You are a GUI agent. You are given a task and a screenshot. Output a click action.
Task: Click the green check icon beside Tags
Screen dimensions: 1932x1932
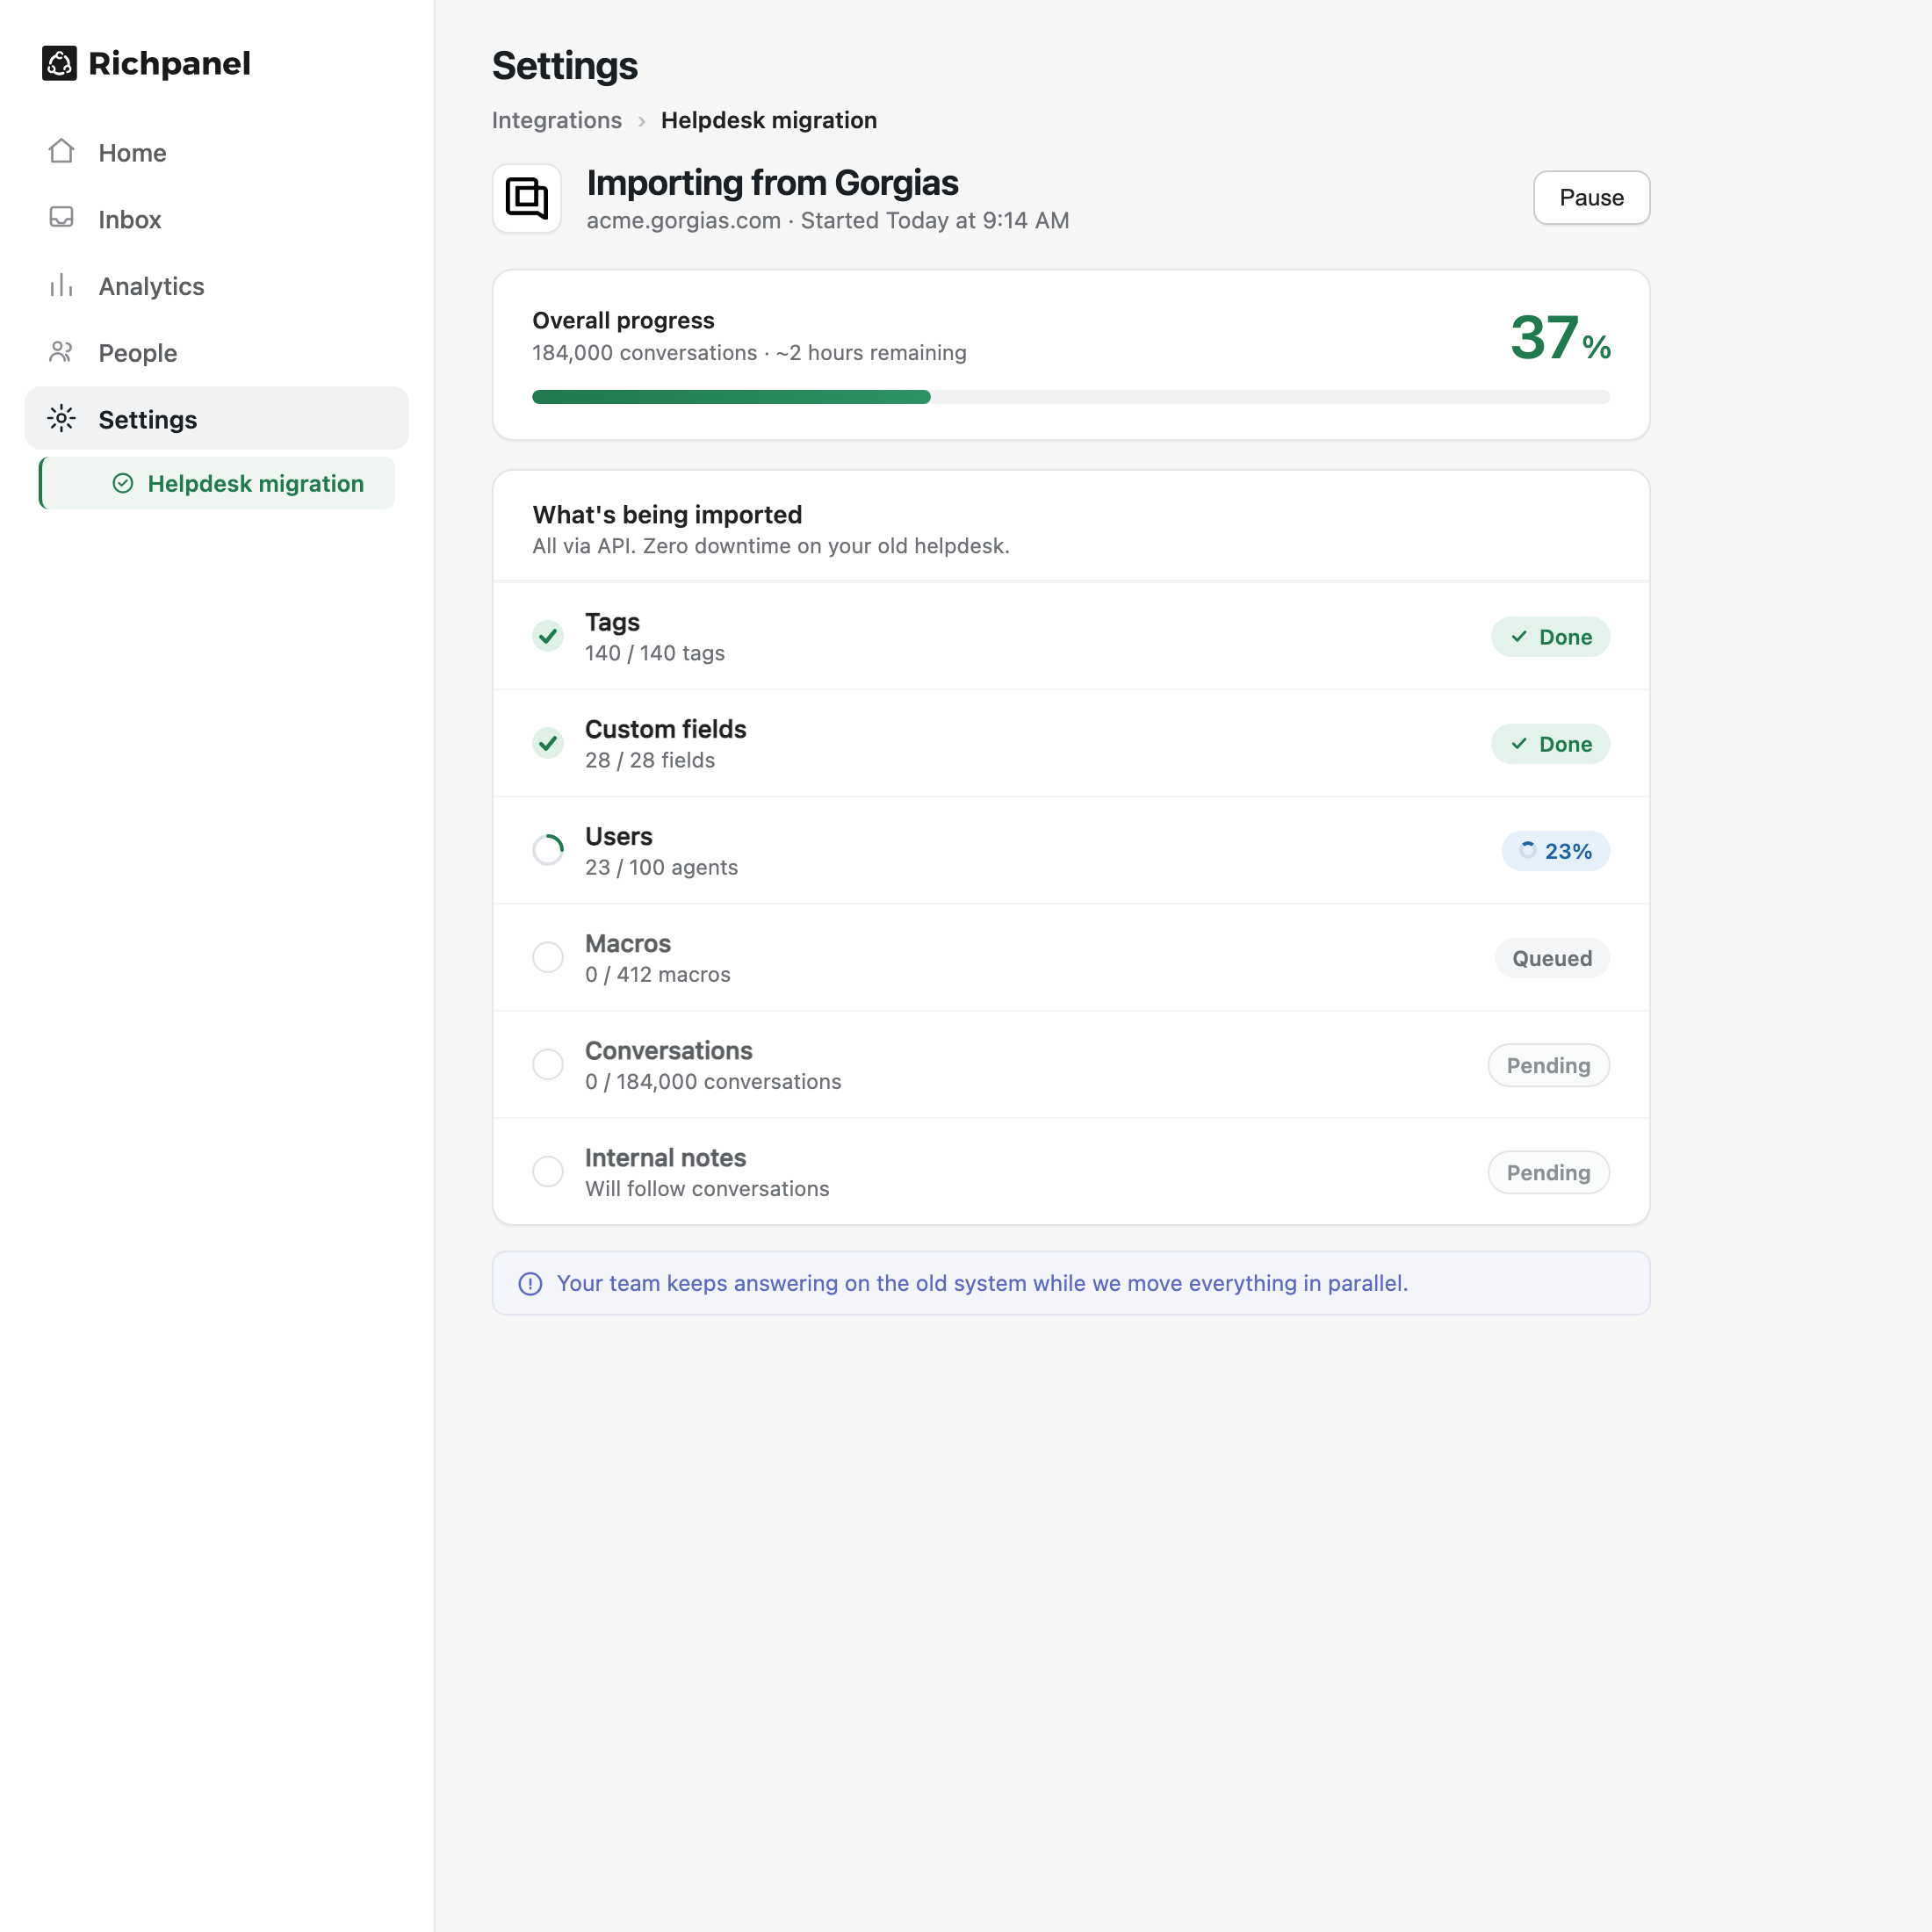pyautogui.click(x=548, y=636)
